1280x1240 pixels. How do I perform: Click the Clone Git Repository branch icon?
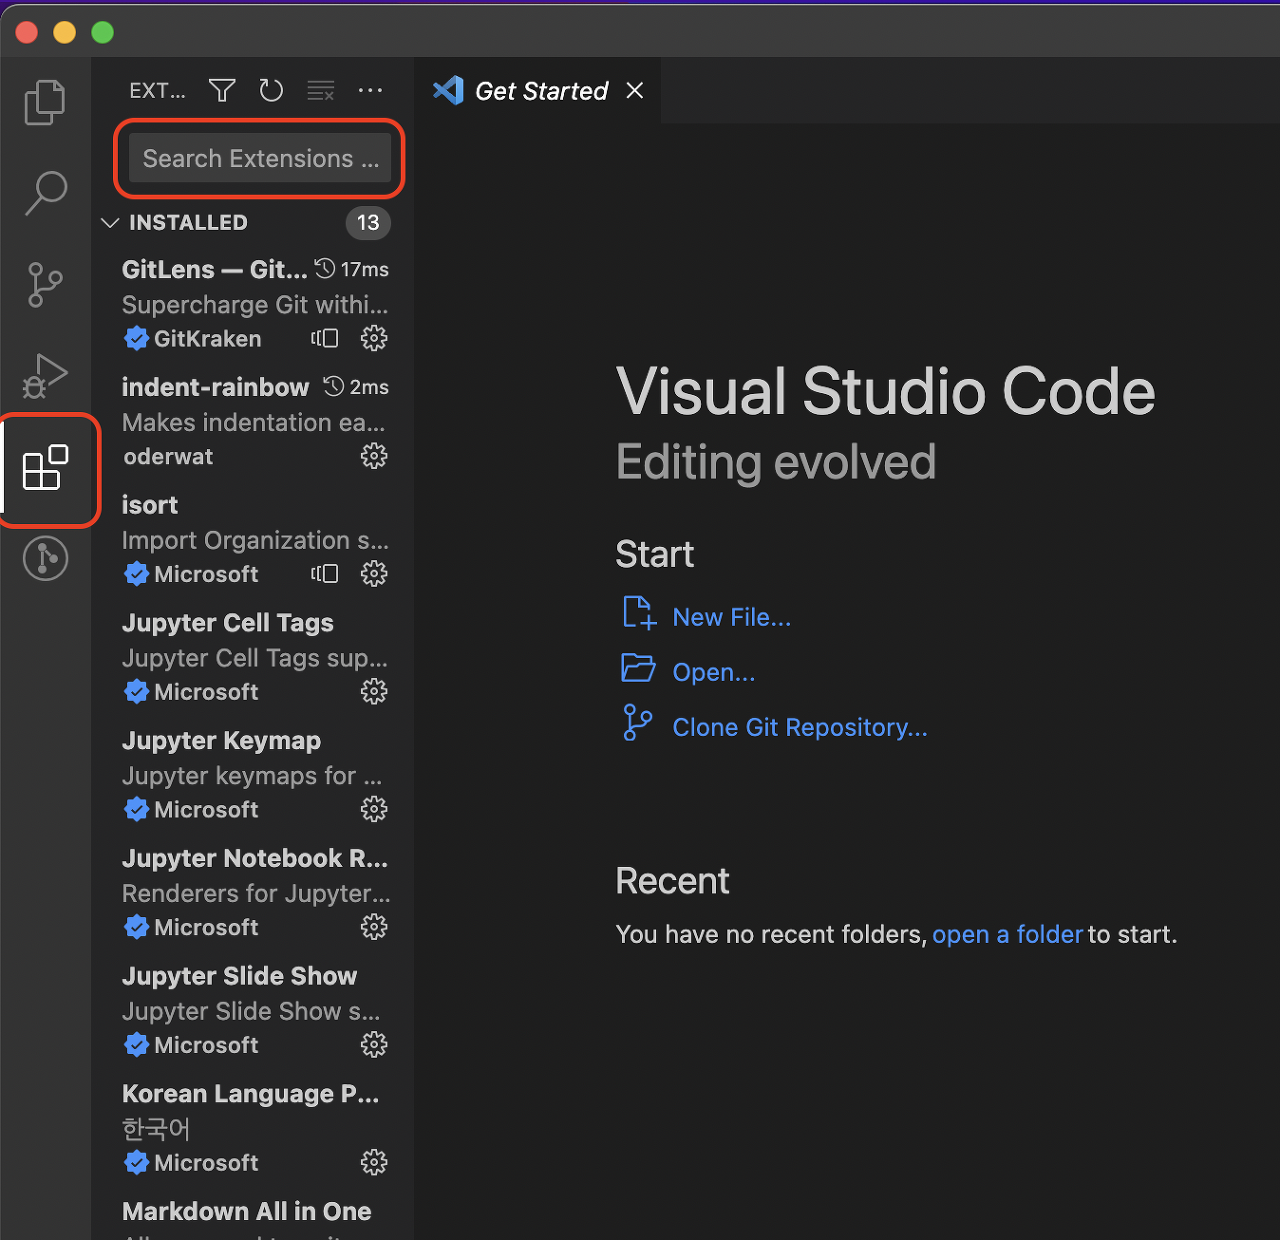pos(637,722)
